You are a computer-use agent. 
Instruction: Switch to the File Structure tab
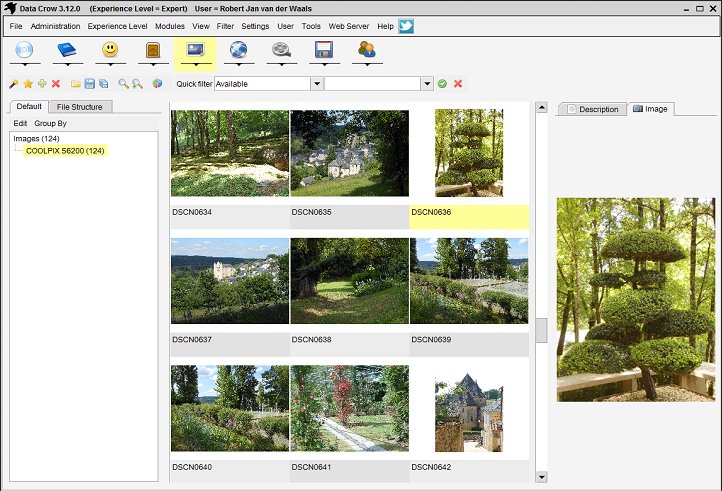click(80, 107)
